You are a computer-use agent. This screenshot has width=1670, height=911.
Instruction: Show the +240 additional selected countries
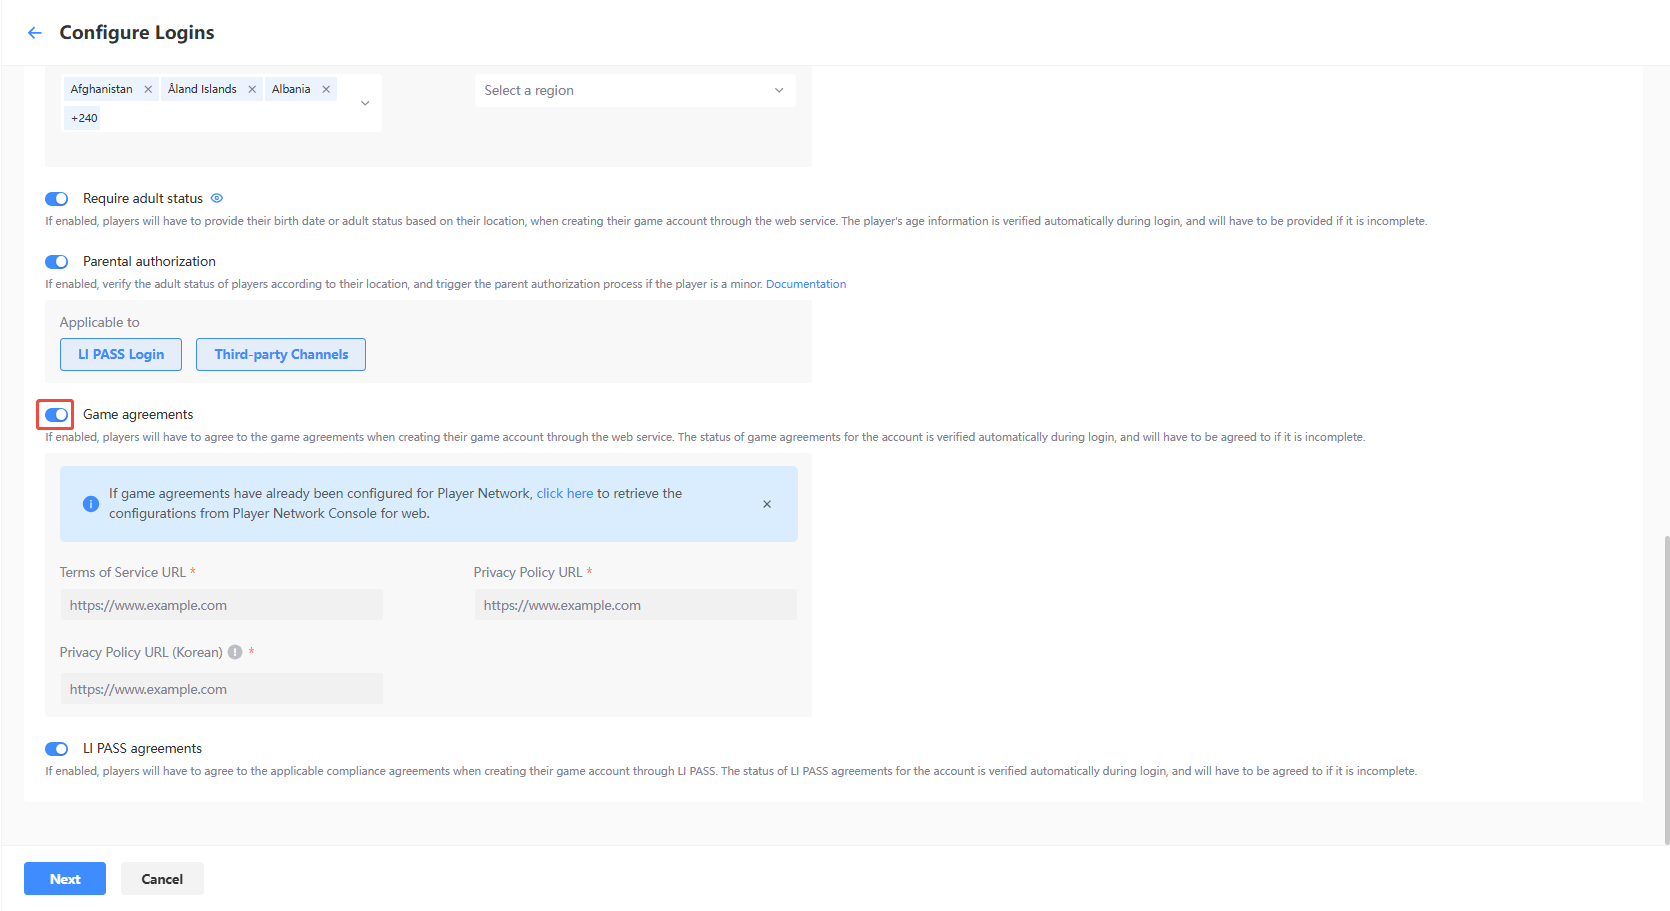[84, 118]
